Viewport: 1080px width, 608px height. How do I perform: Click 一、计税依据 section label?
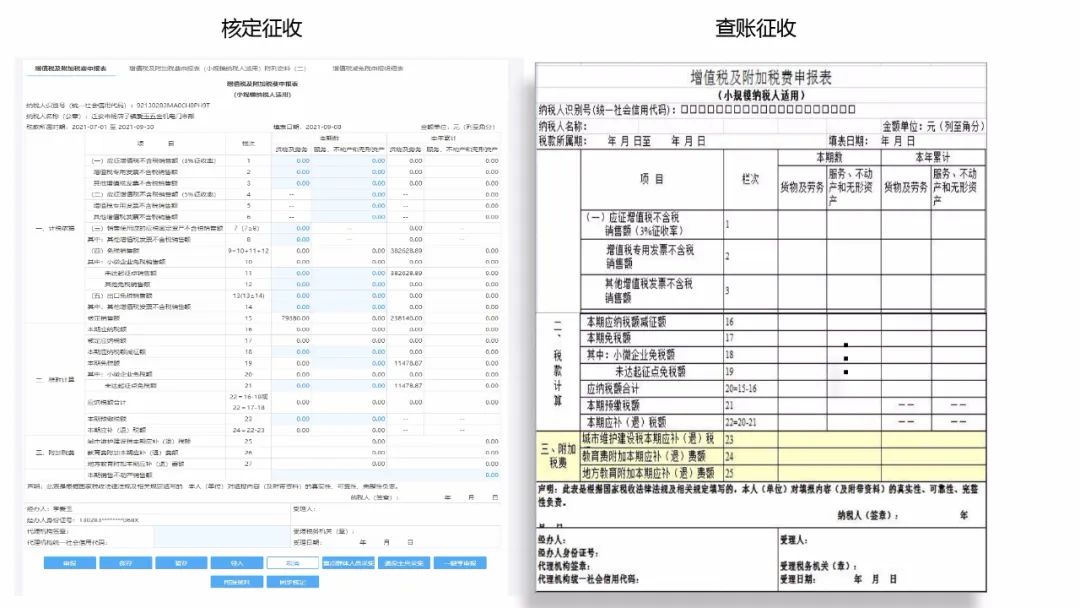55,229
